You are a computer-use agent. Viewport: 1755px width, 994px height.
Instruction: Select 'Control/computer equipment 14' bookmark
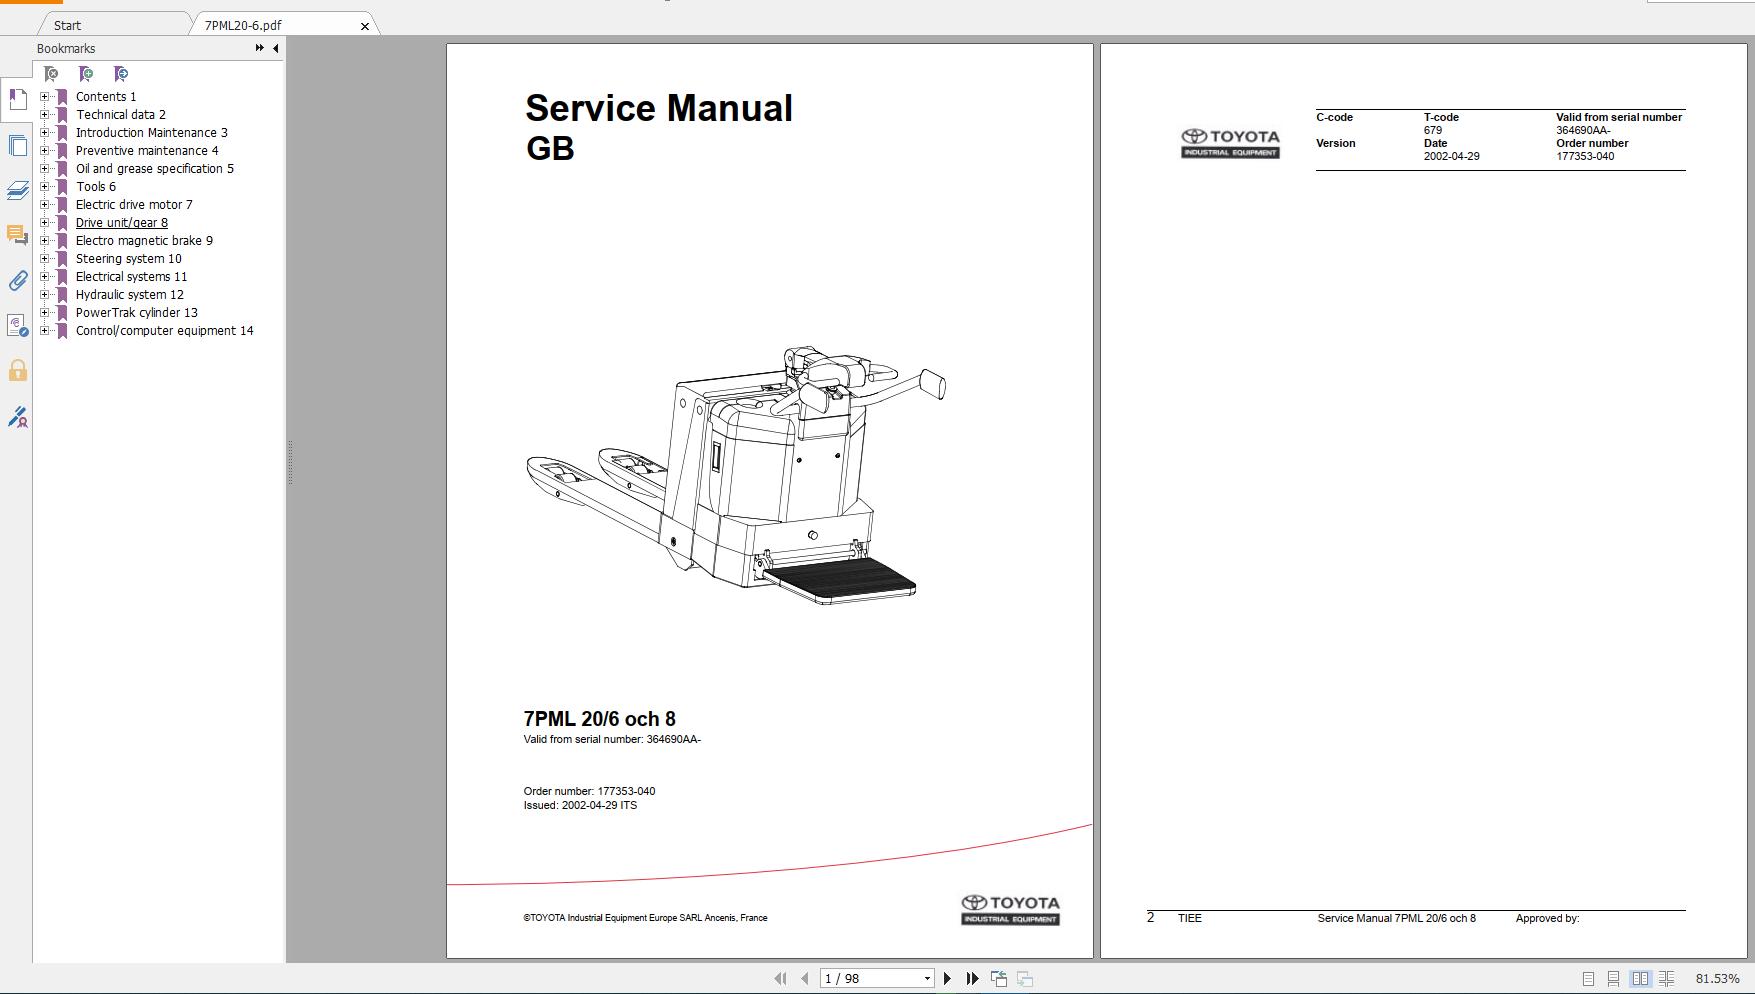[165, 331]
